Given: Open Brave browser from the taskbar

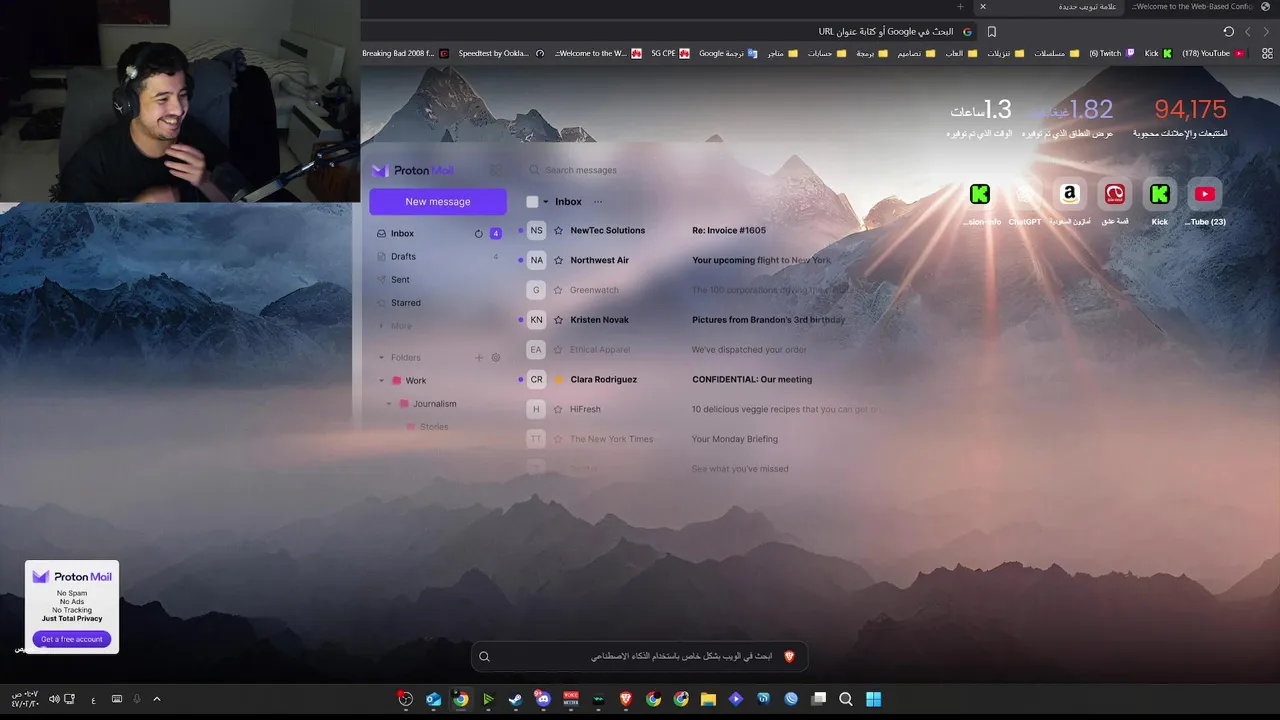Looking at the screenshot, I should coord(626,699).
